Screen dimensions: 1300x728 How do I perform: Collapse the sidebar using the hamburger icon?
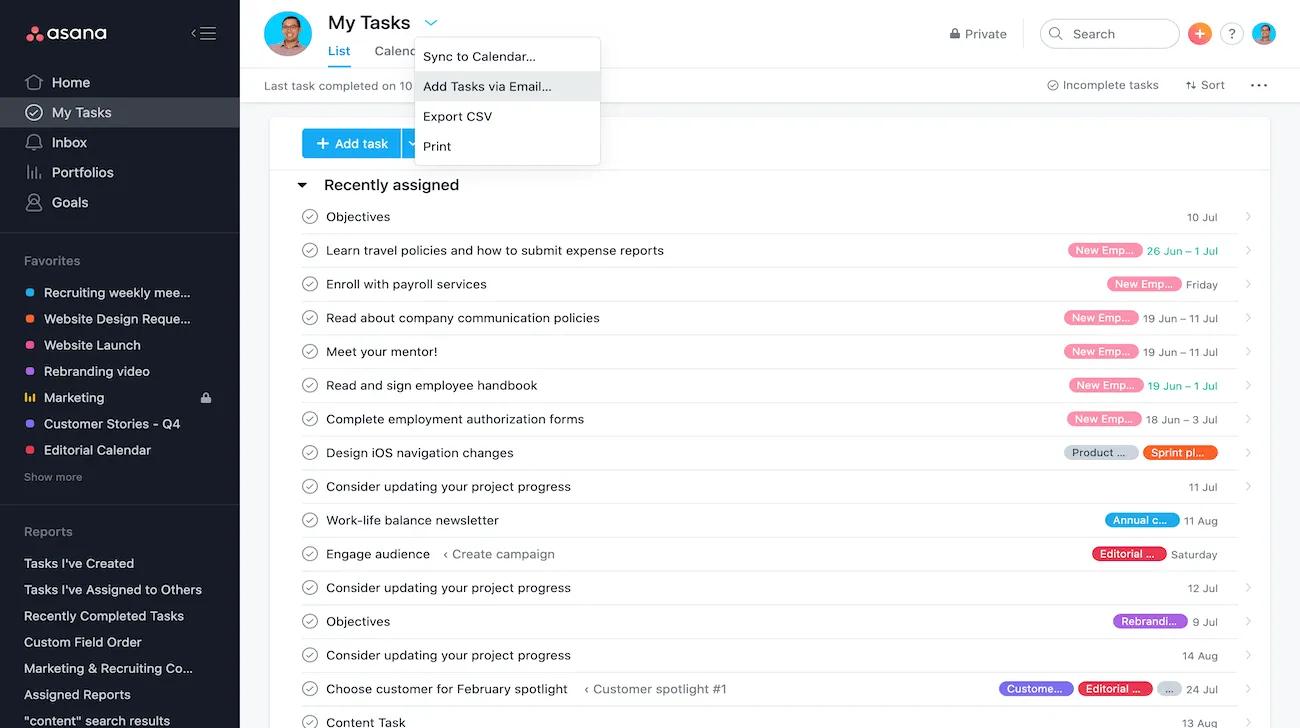click(x=204, y=34)
